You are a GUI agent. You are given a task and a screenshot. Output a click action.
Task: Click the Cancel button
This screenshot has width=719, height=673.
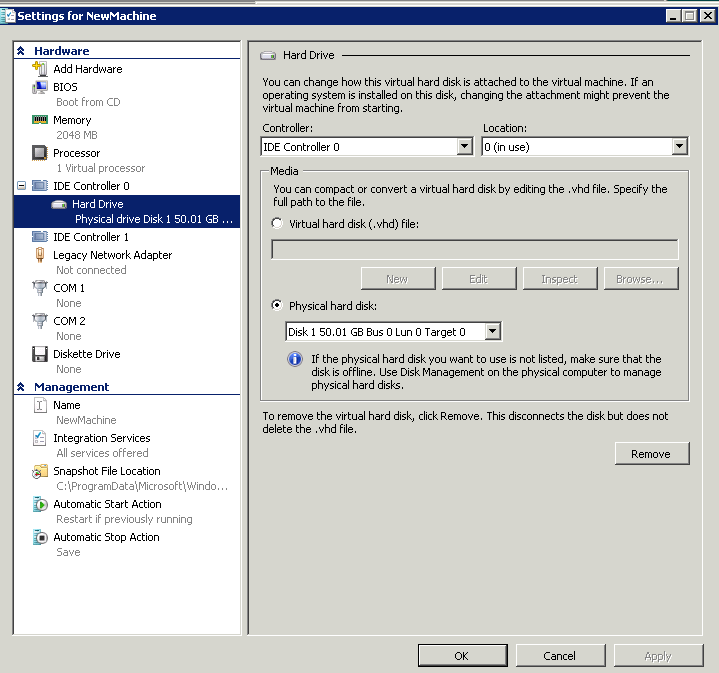560,656
